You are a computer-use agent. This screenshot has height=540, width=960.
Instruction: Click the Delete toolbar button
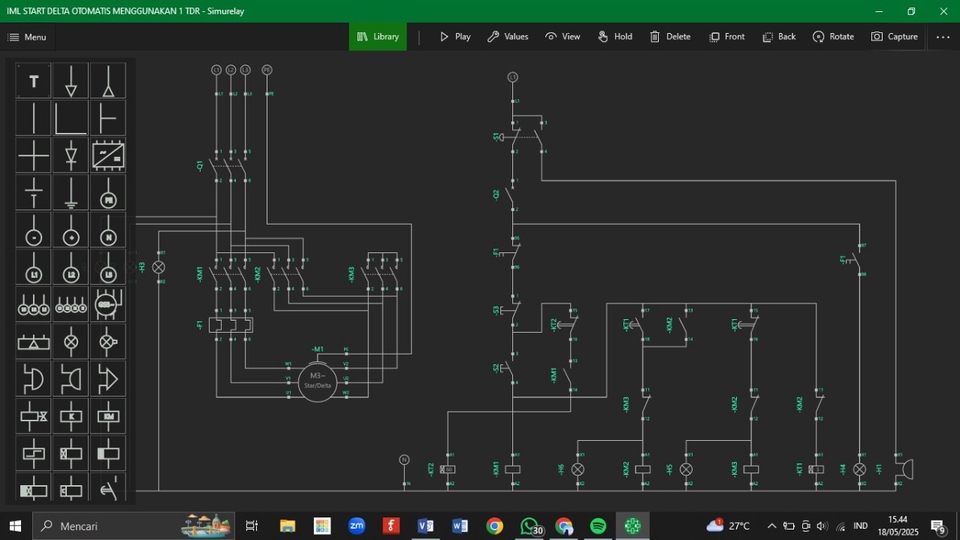[x=670, y=37]
